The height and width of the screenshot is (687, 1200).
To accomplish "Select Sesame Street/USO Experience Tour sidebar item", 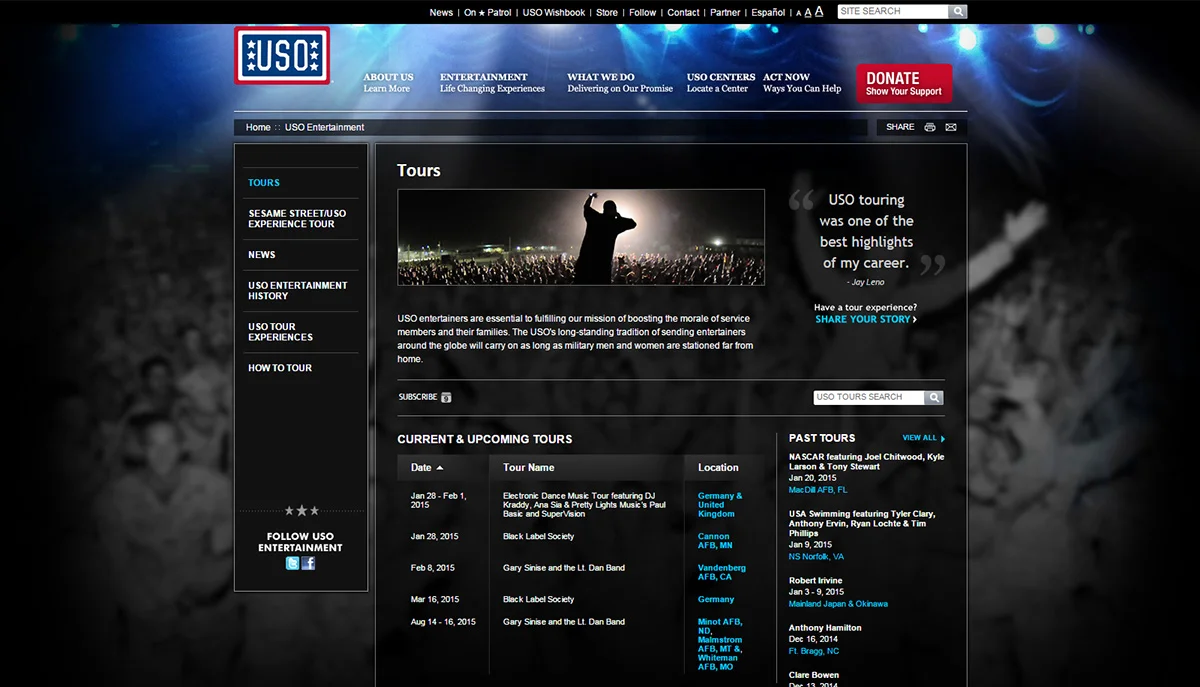I will [297, 219].
